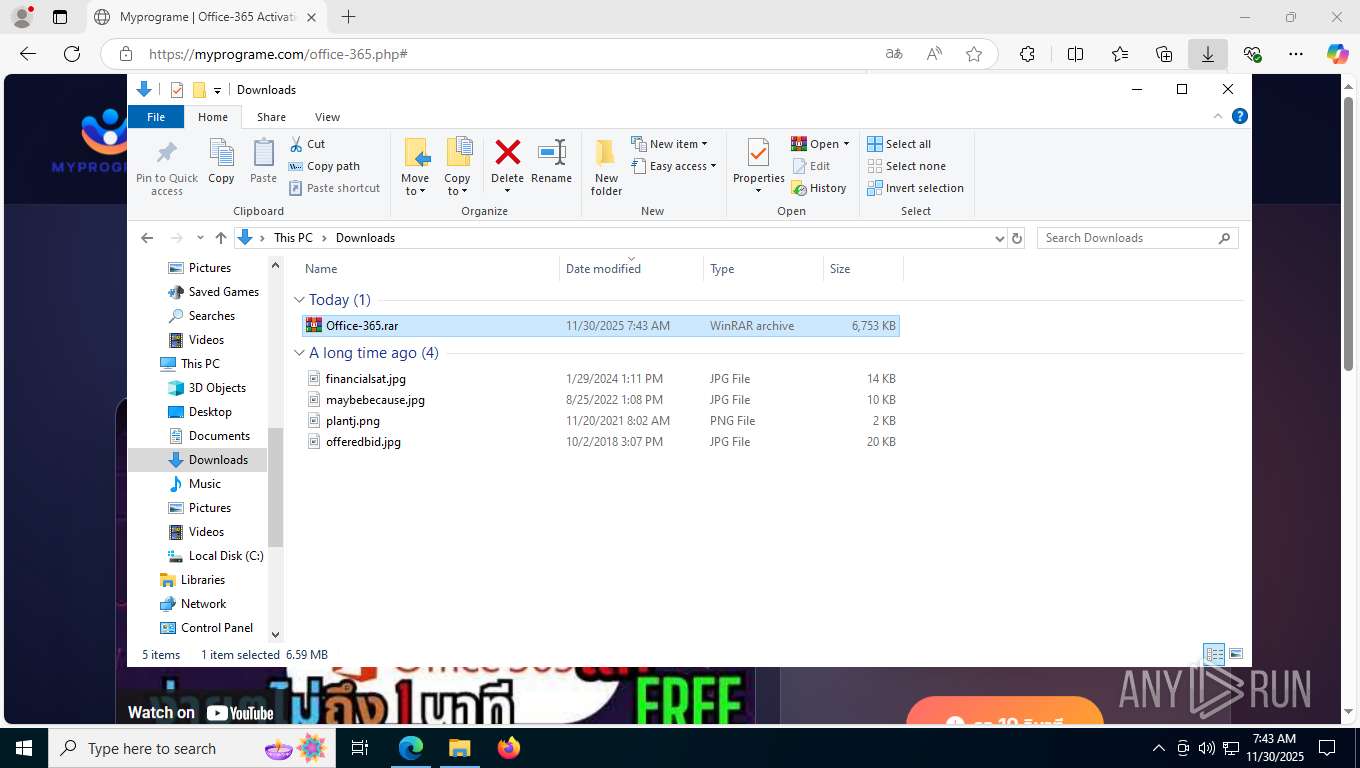Collapse the ribbon with the chevron
The image size is (1360, 768).
(1218, 116)
